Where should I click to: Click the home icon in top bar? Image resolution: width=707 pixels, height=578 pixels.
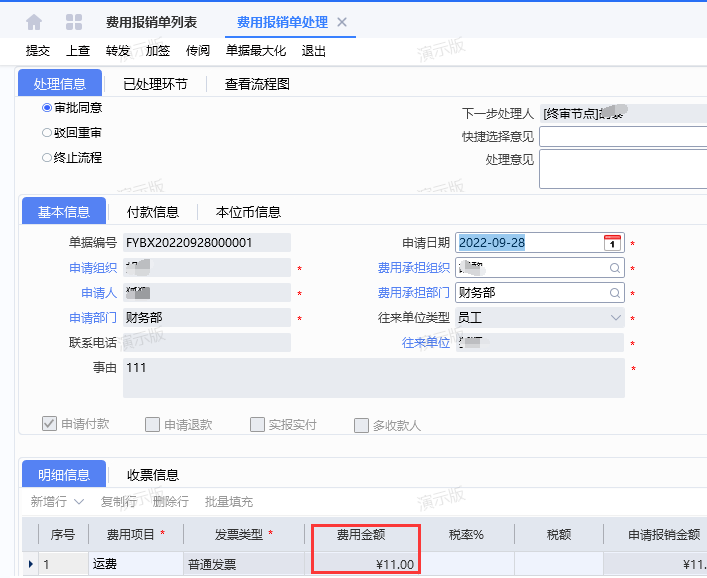[34, 22]
